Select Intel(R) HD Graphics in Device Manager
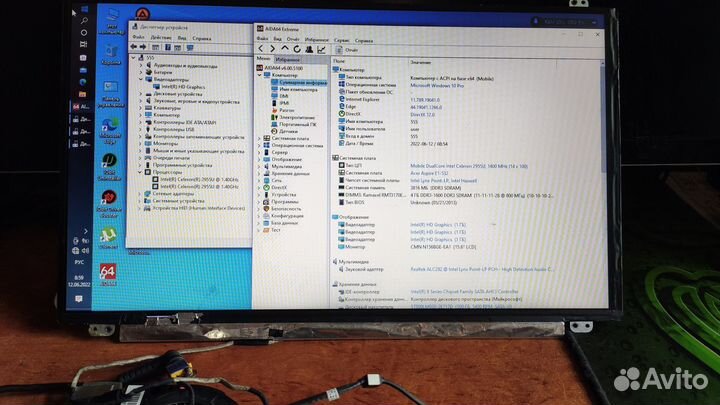The image size is (720, 405). 179,87
